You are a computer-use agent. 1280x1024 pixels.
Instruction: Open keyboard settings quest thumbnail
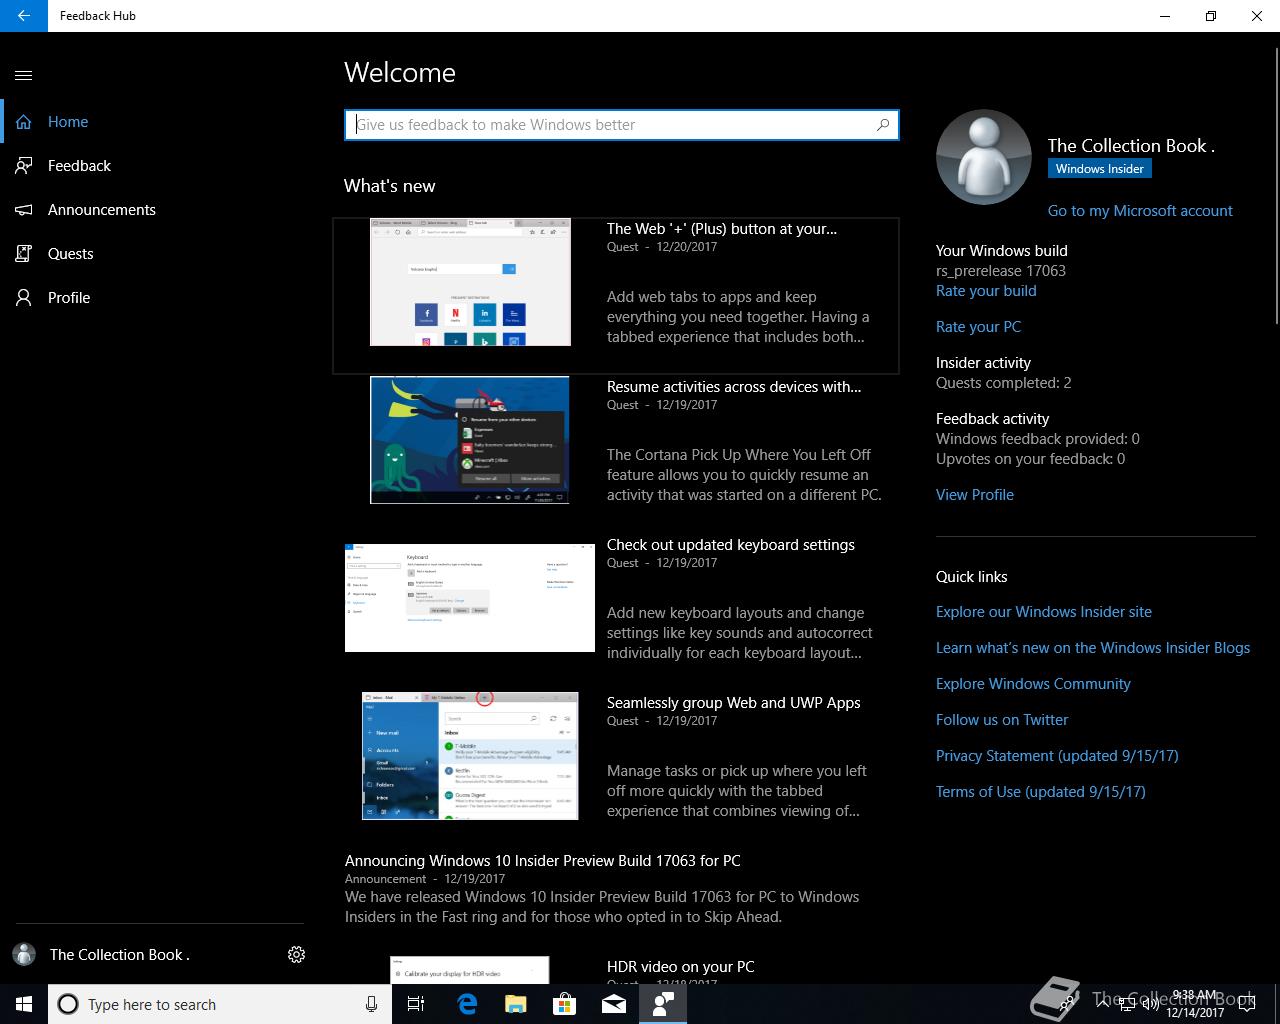(470, 598)
